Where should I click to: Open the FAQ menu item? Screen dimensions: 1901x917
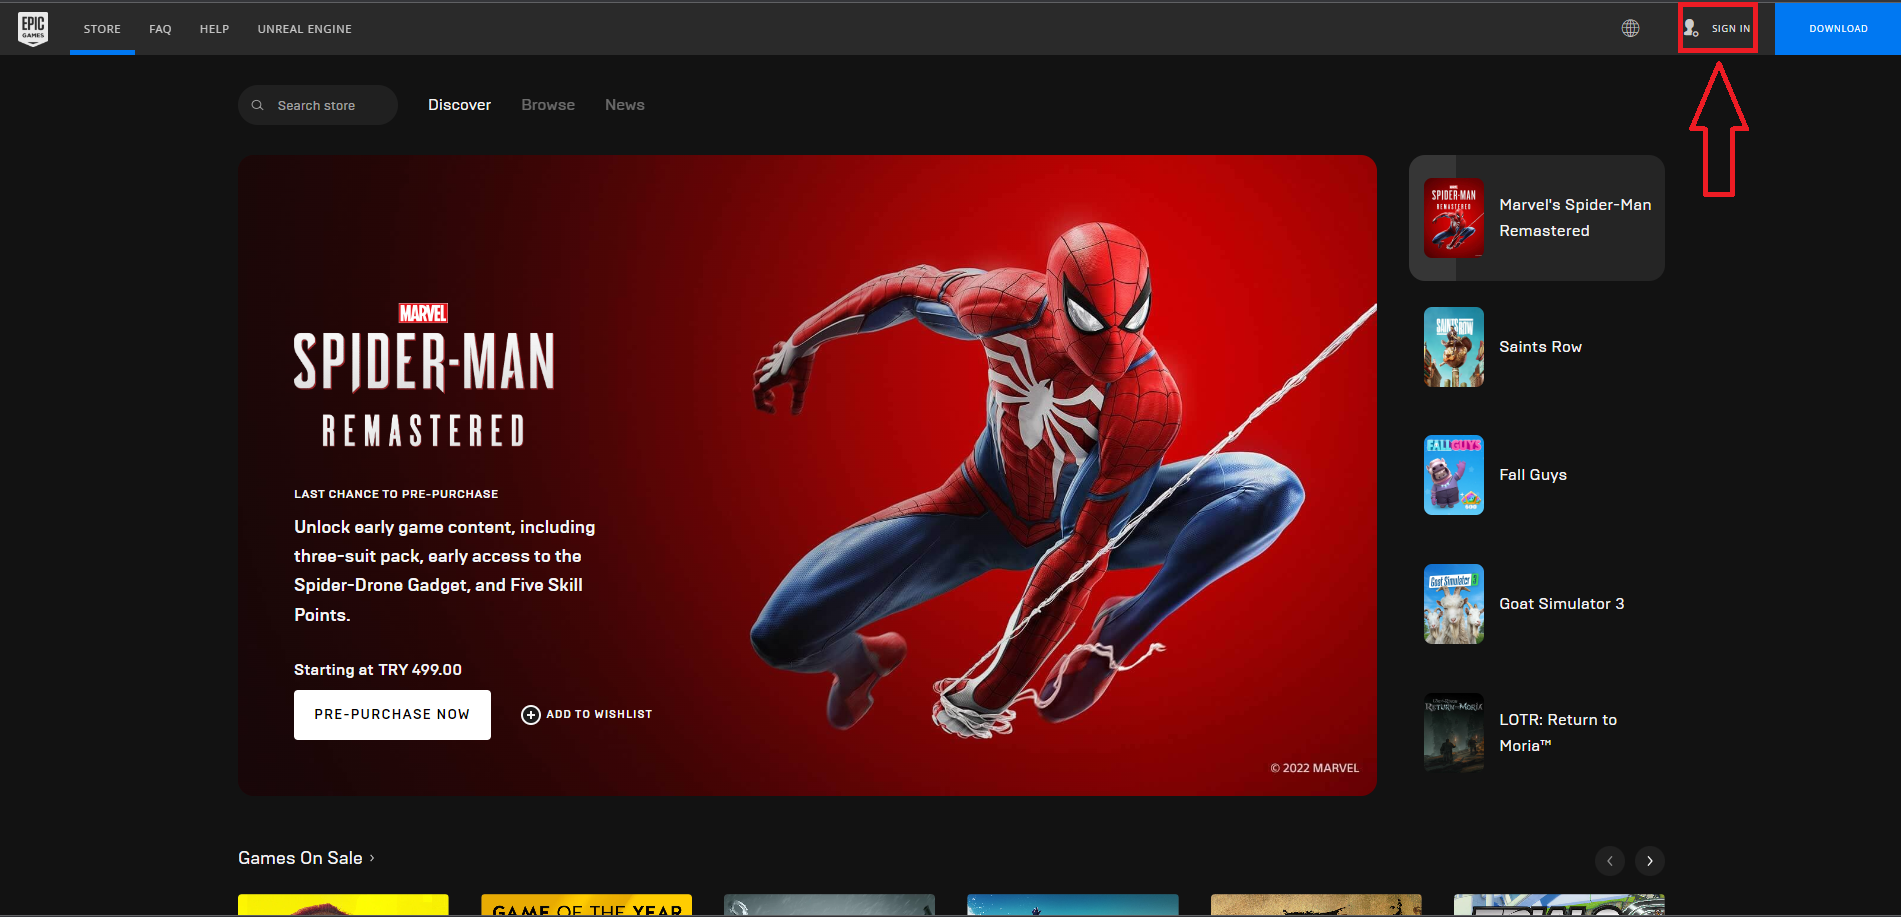[160, 29]
